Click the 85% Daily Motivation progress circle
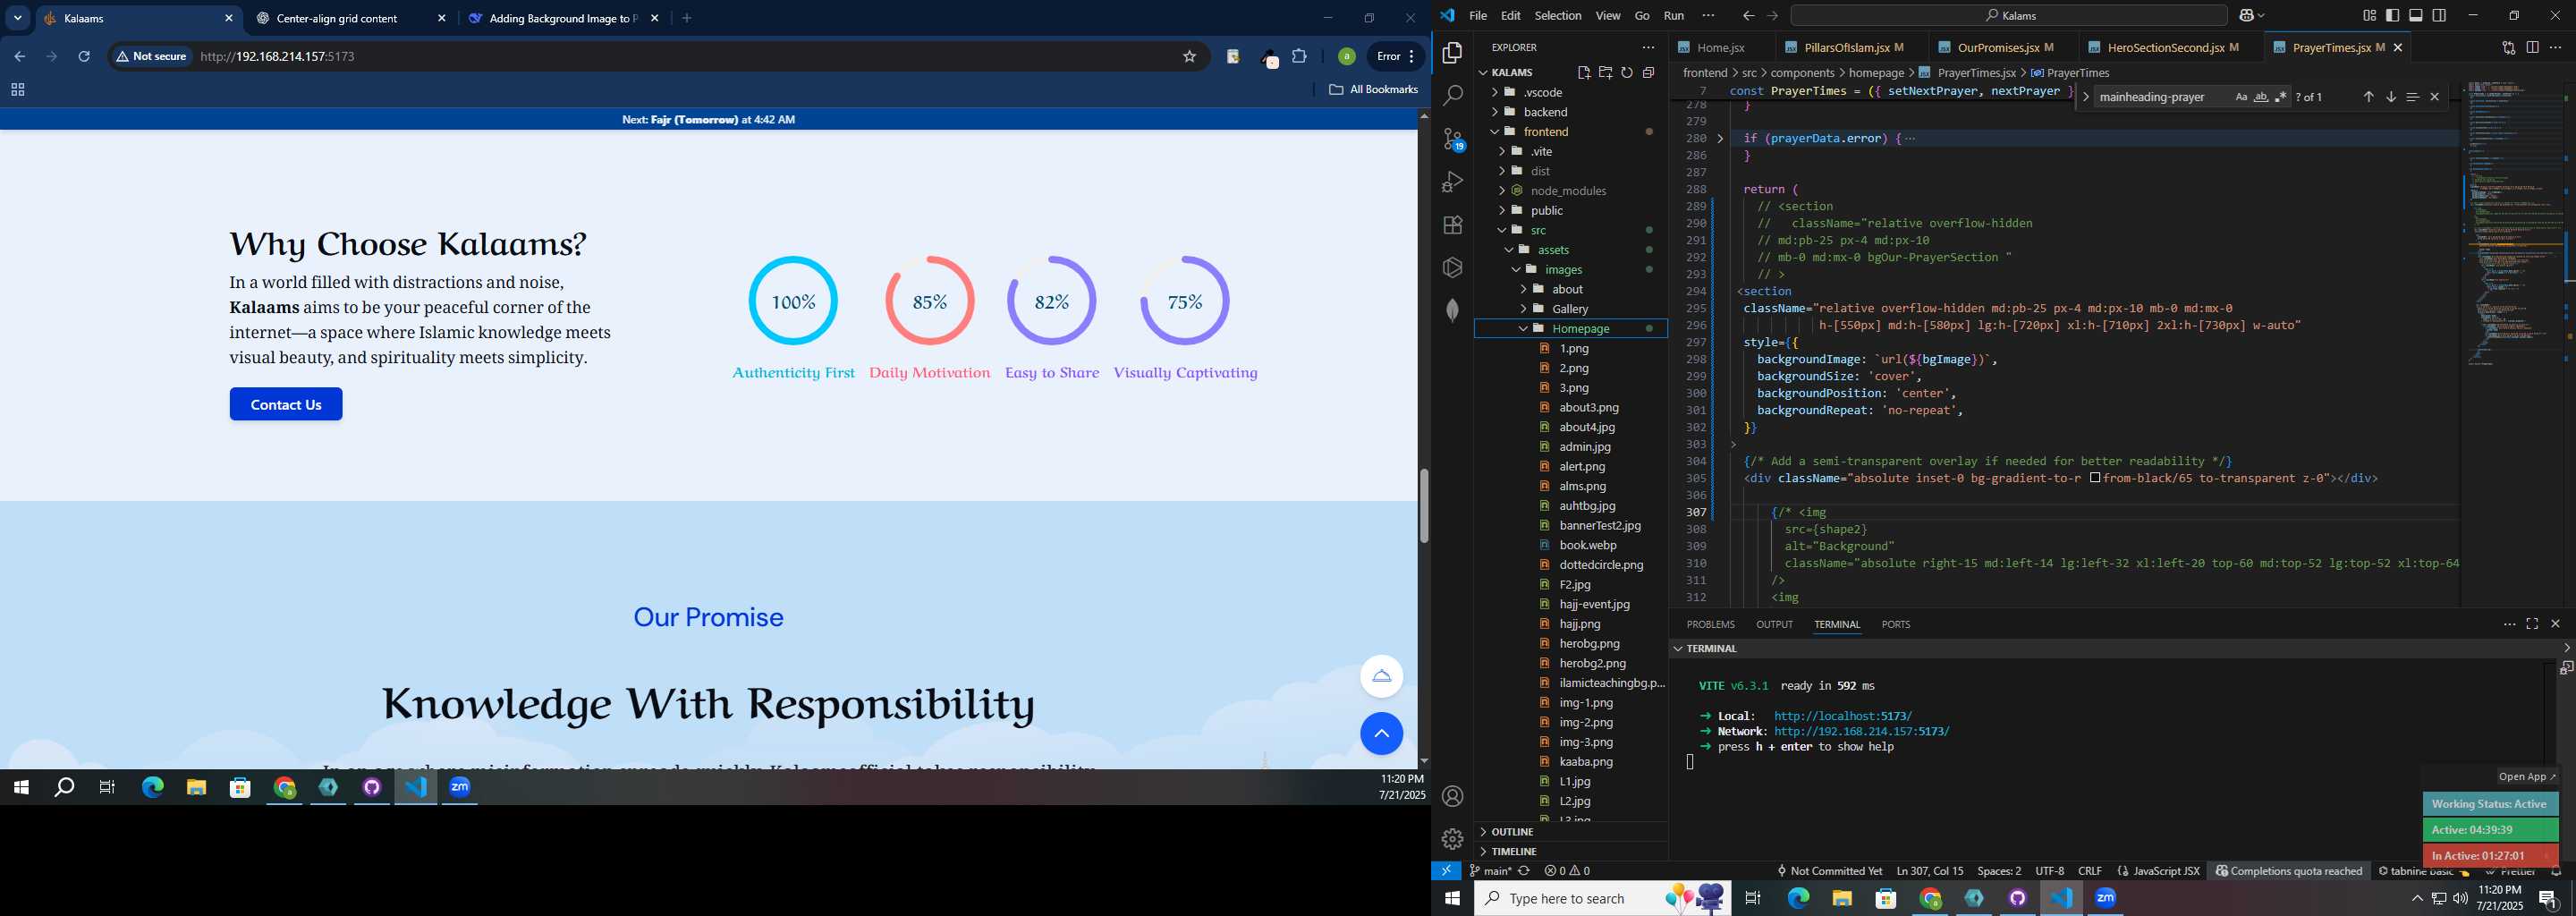Image resolution: width=2576 pixels, height=916 pixels. point(929,301)
